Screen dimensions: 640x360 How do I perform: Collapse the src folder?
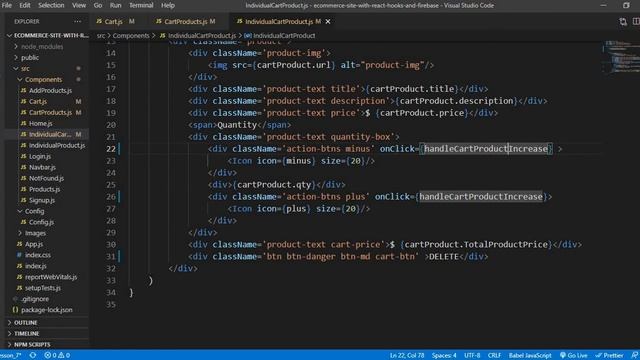tap(25, 69)
